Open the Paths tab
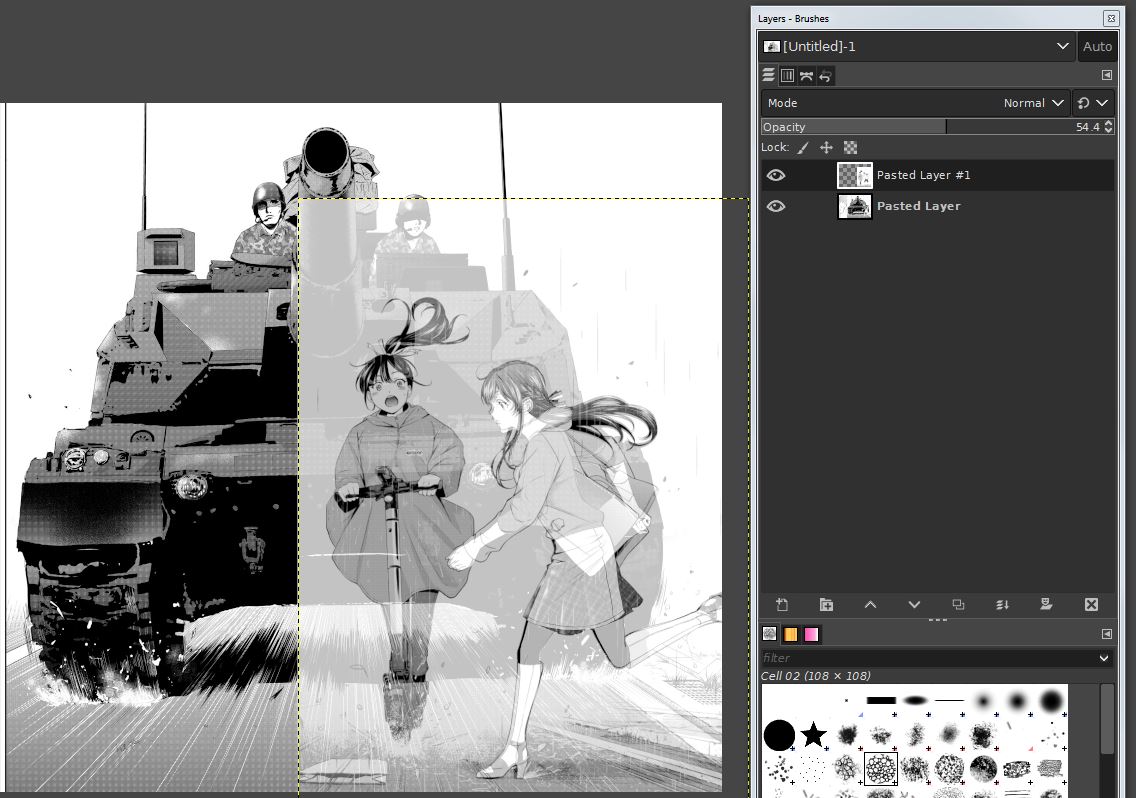Image resolution: width=1136 pixels, height=798 pixels. [806, 75]
